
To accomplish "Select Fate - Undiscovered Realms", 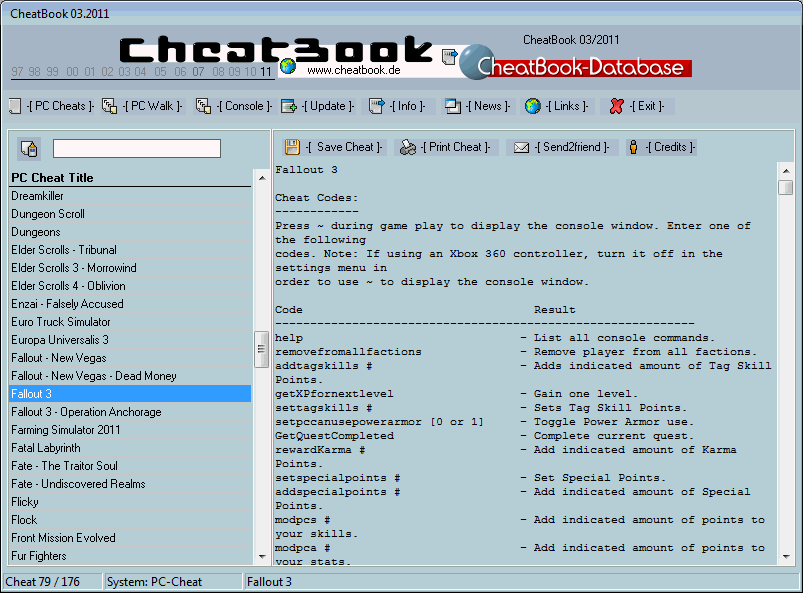I will [130, 484].
